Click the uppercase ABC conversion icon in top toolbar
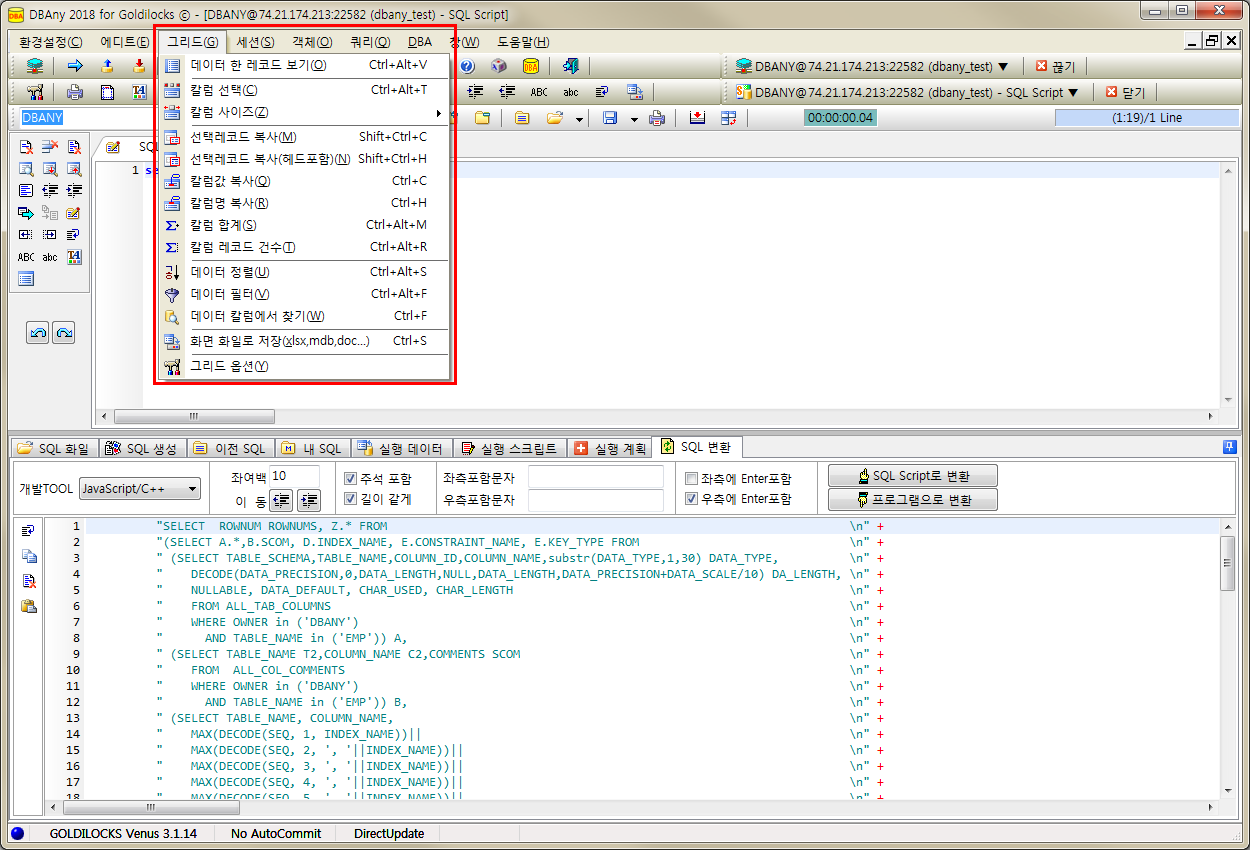 tap(539, 92)
